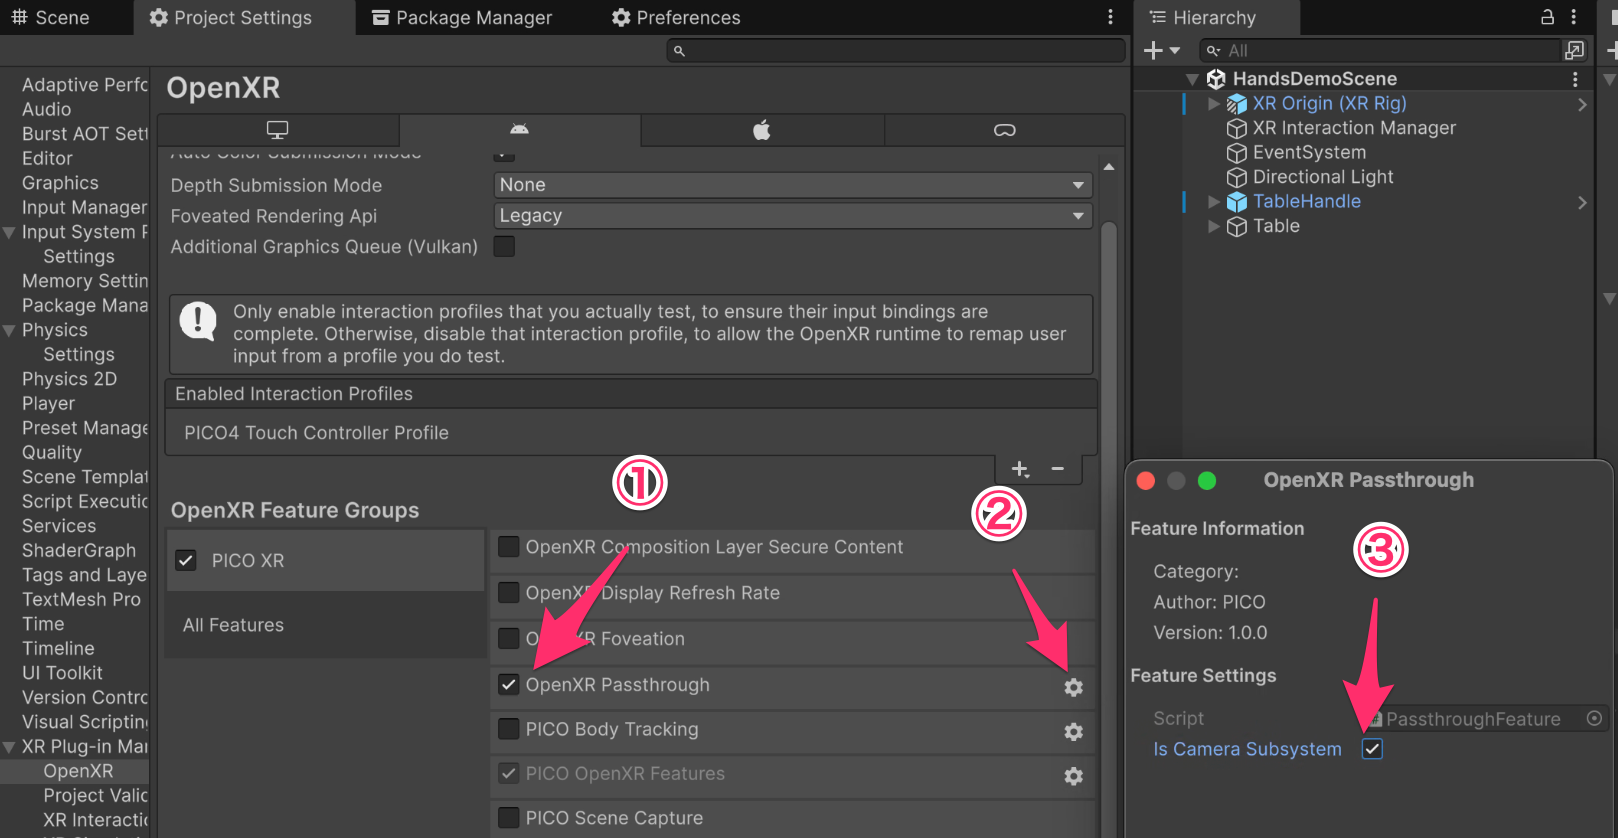Open the Foveated Rendering Api dropdown
The image size is (1618, 838).
coord(792,215)
